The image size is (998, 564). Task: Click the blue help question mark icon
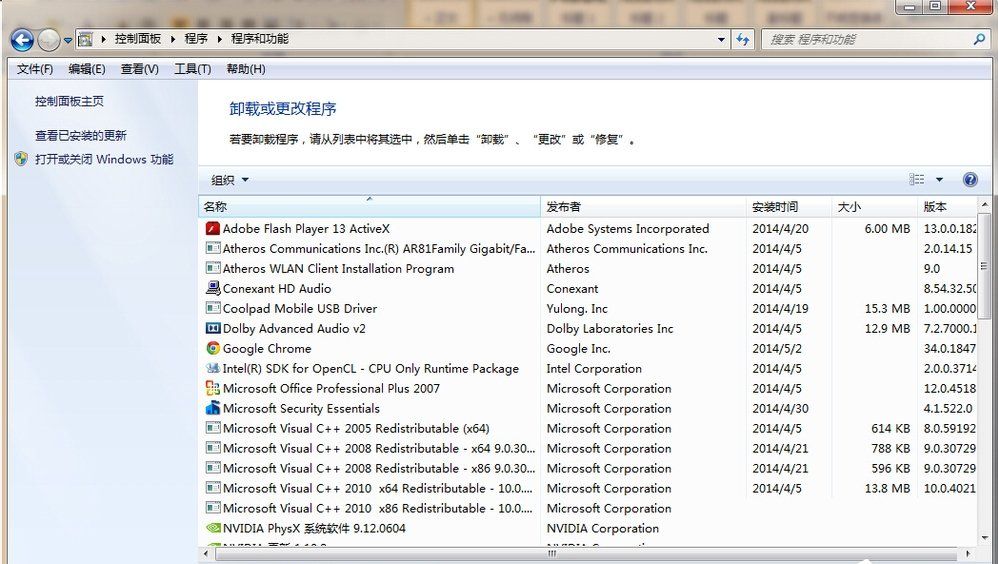coord(970,180)
